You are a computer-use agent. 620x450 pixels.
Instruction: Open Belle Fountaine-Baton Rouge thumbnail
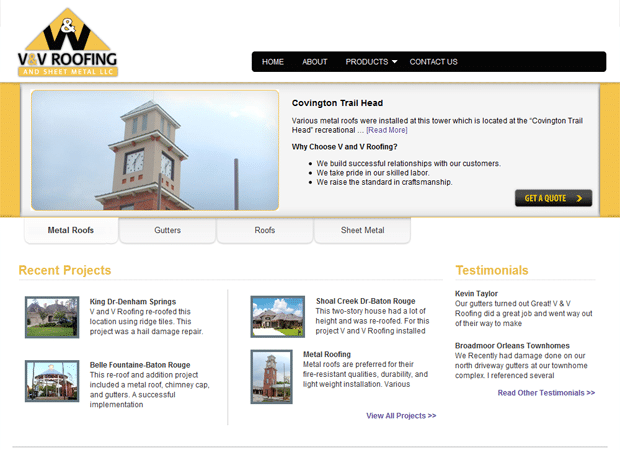point(52,381)
